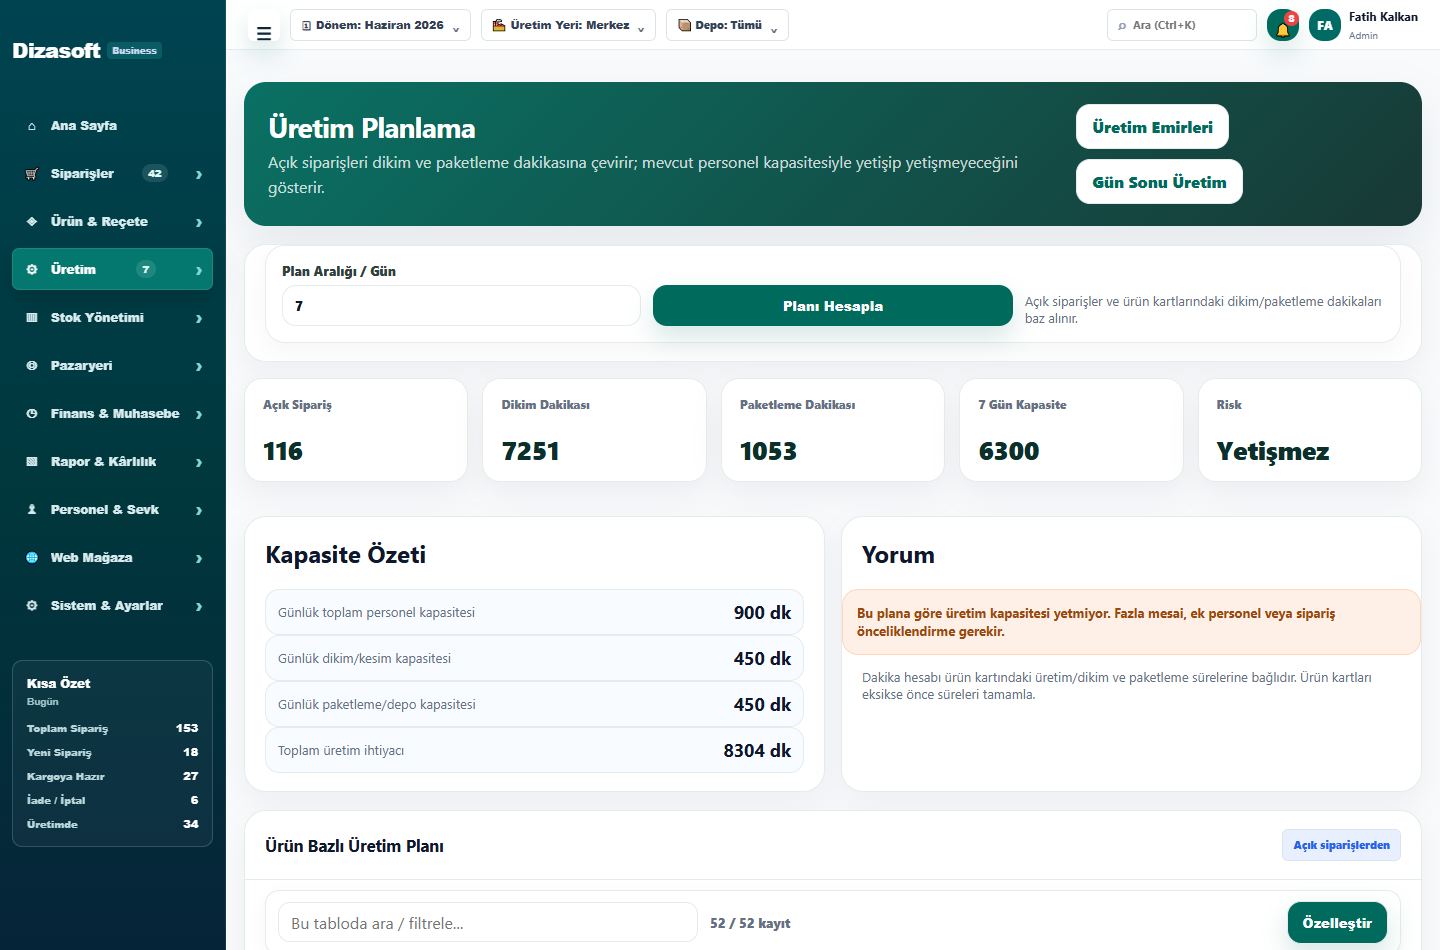This screenshot has width=1440, height=950.
Task: Select the Üretim sidebar menu item
Action: point(112,269)
